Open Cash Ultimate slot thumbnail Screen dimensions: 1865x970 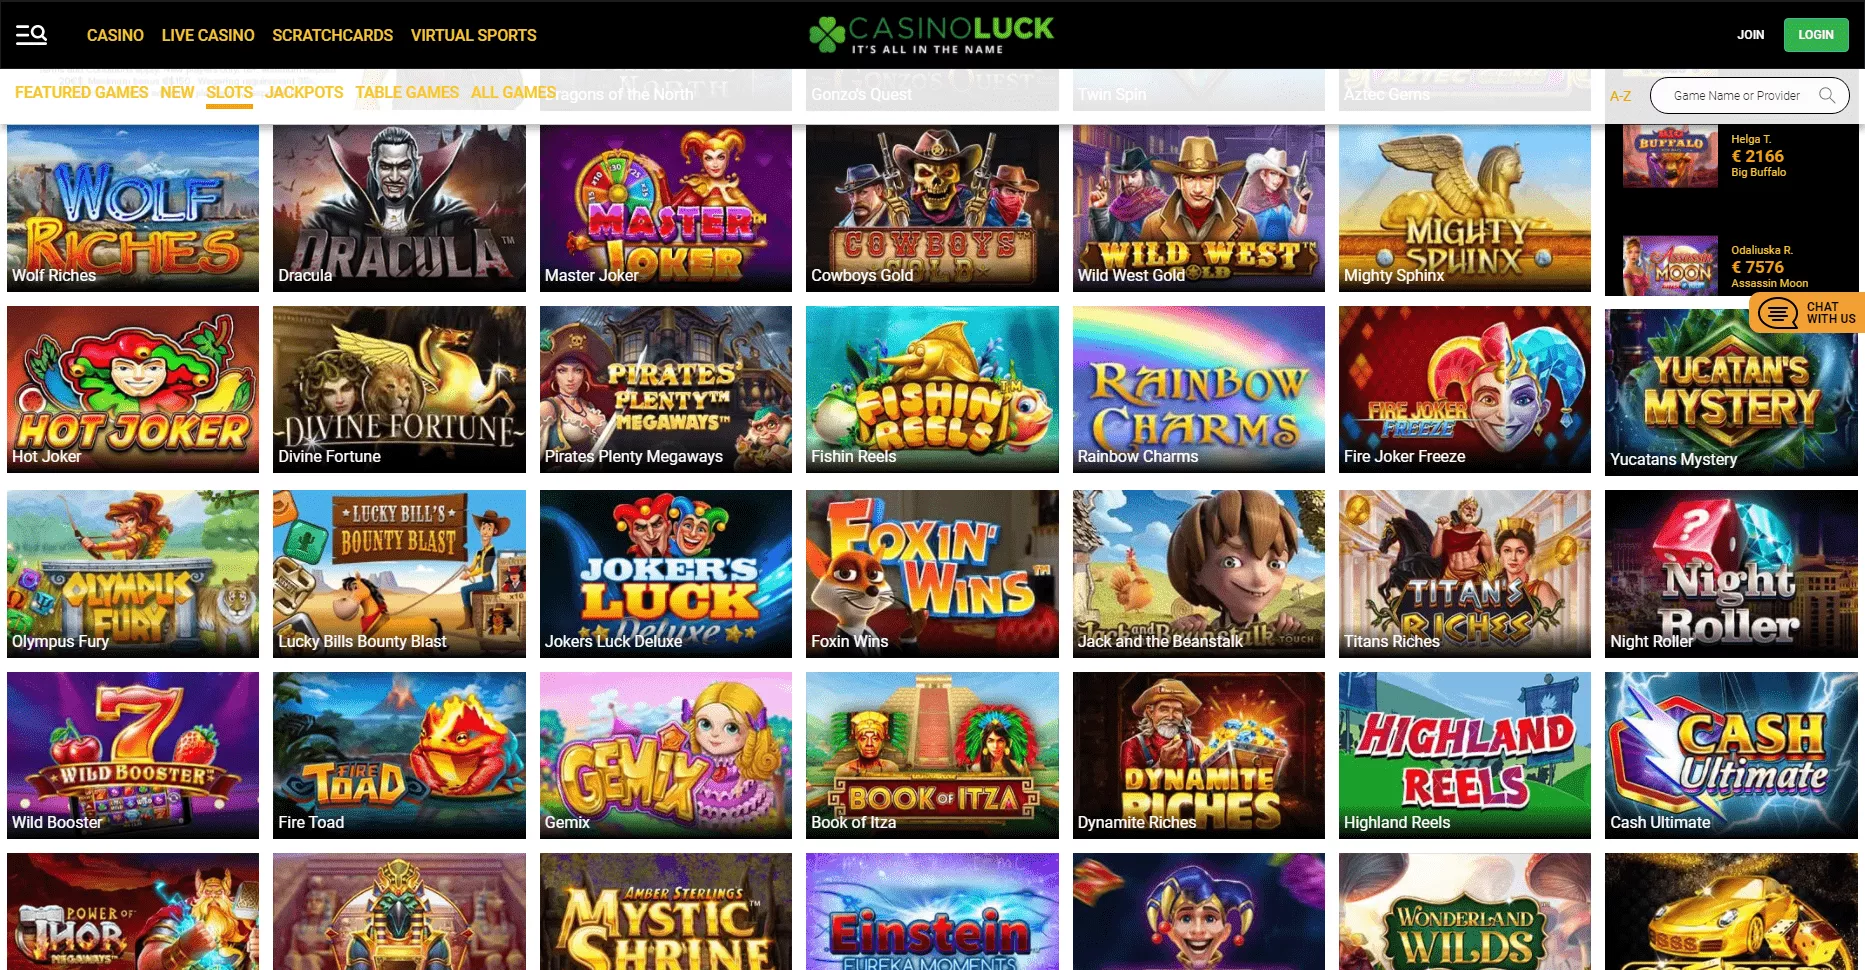(1731, 755)
